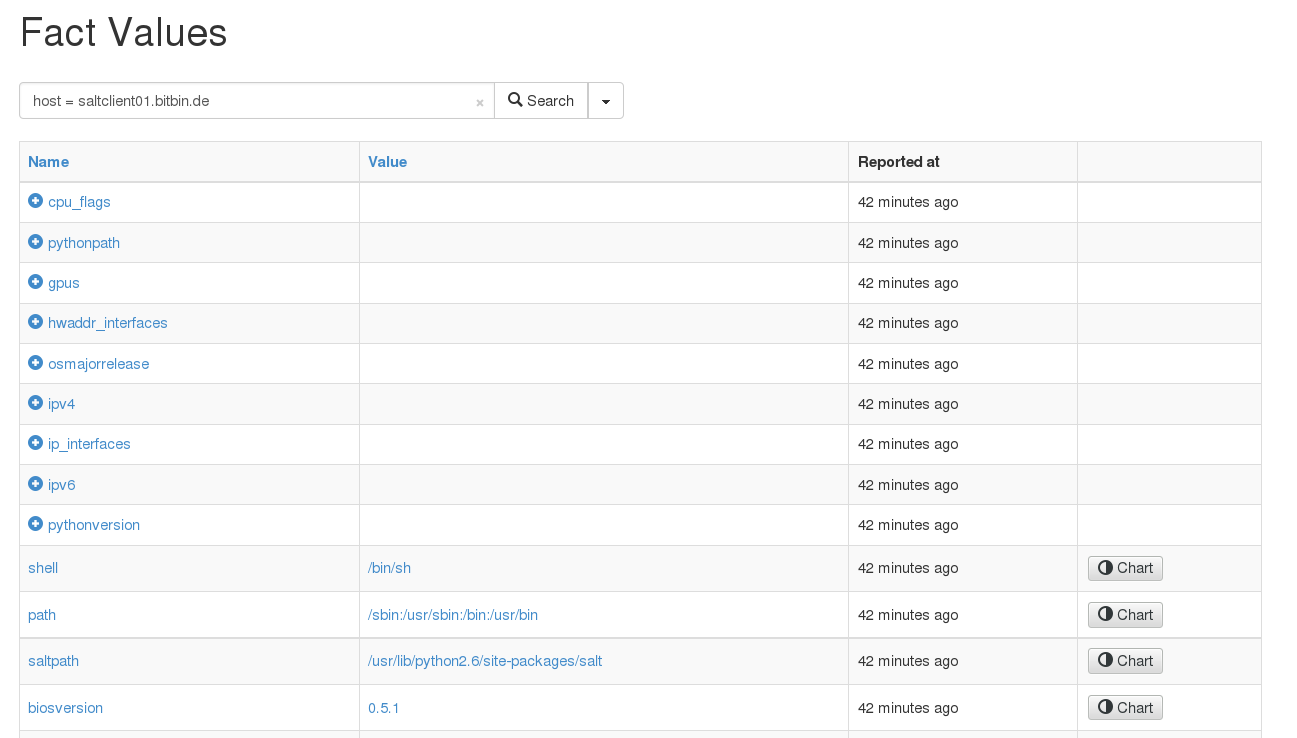Sort table by Value column header
1297x738 pixels.
pos(387,162)
